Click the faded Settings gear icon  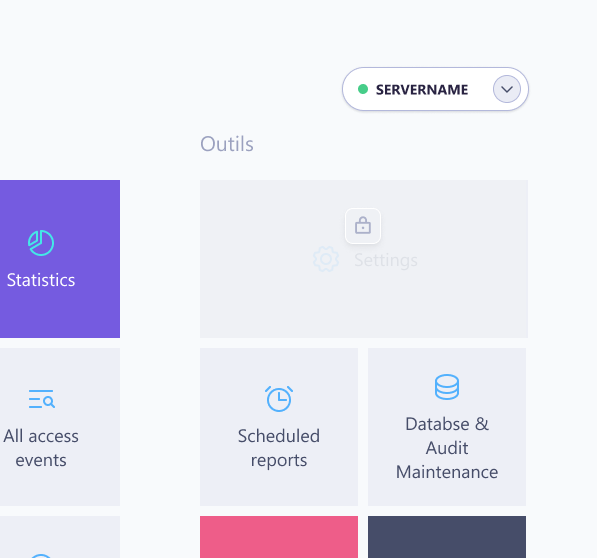(326, 259)
